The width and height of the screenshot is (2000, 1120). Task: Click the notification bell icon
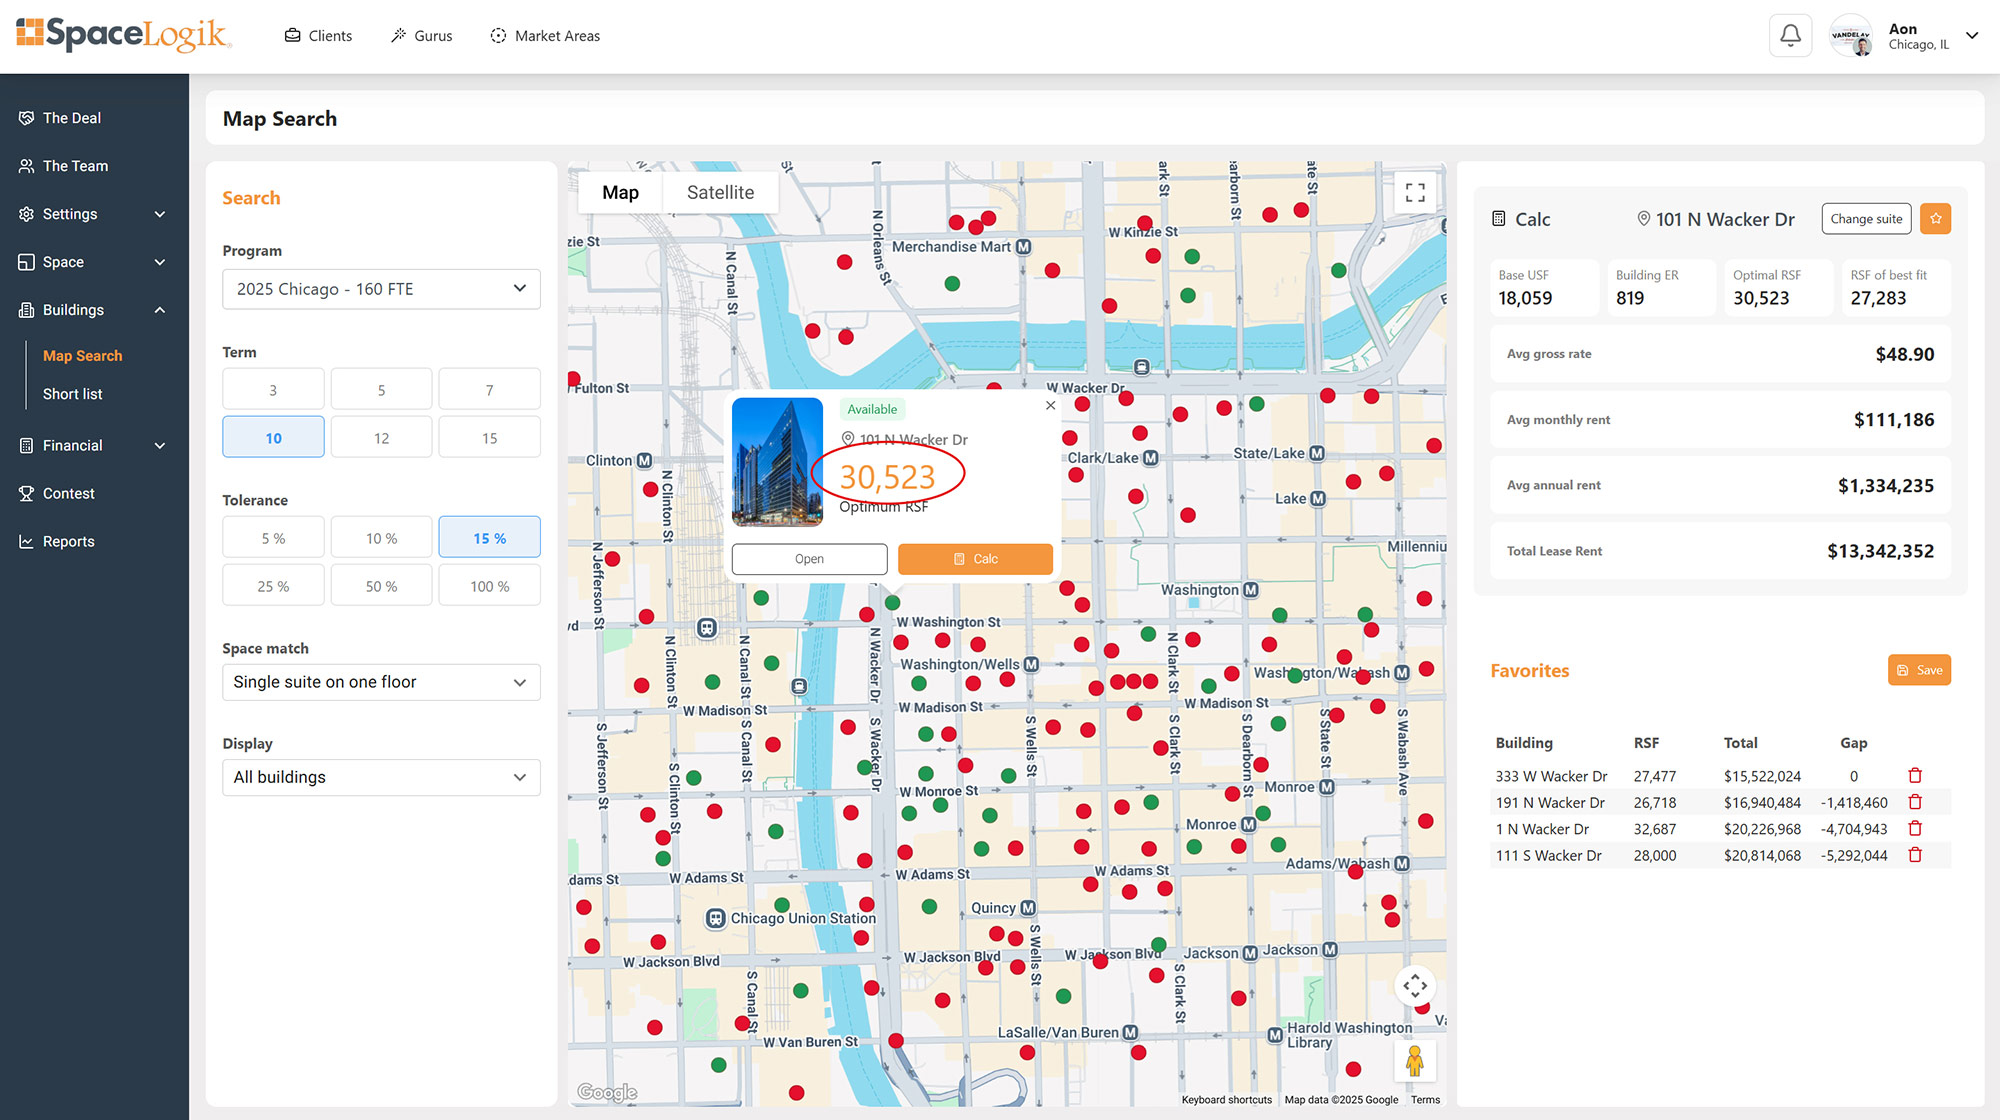point(1790,36)
